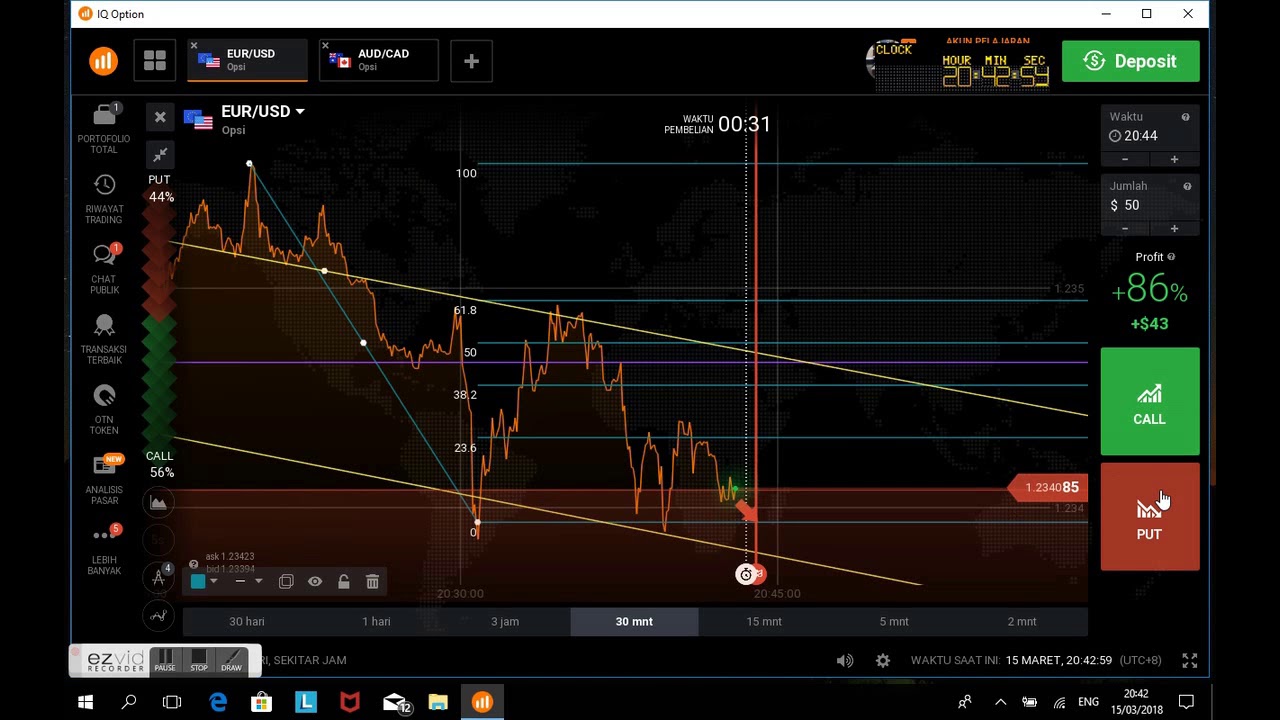Open candle interval 5s button
Viewport: 1280px width, 720px height.
tap(159, 540)
